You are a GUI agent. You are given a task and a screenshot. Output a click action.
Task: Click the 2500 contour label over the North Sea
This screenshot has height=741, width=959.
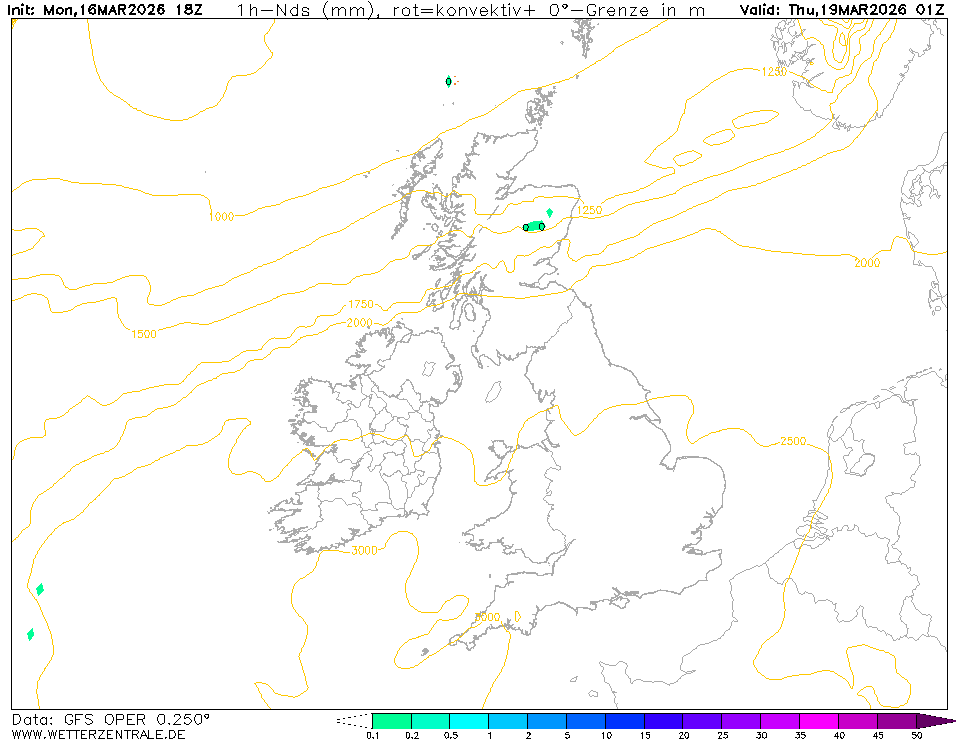(793, 441)
